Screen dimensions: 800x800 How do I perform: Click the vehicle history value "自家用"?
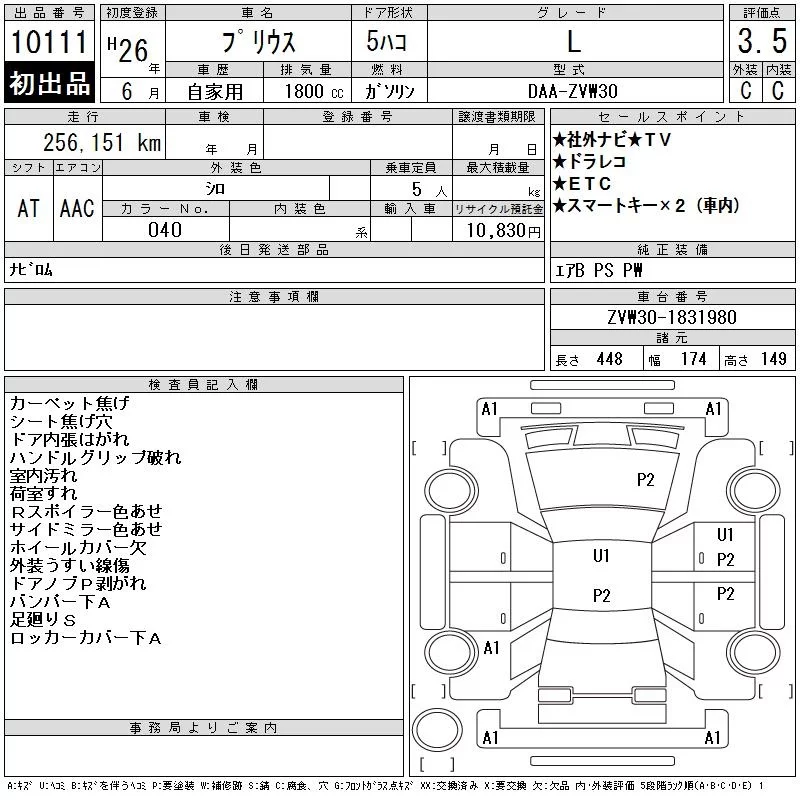point(215,92)
